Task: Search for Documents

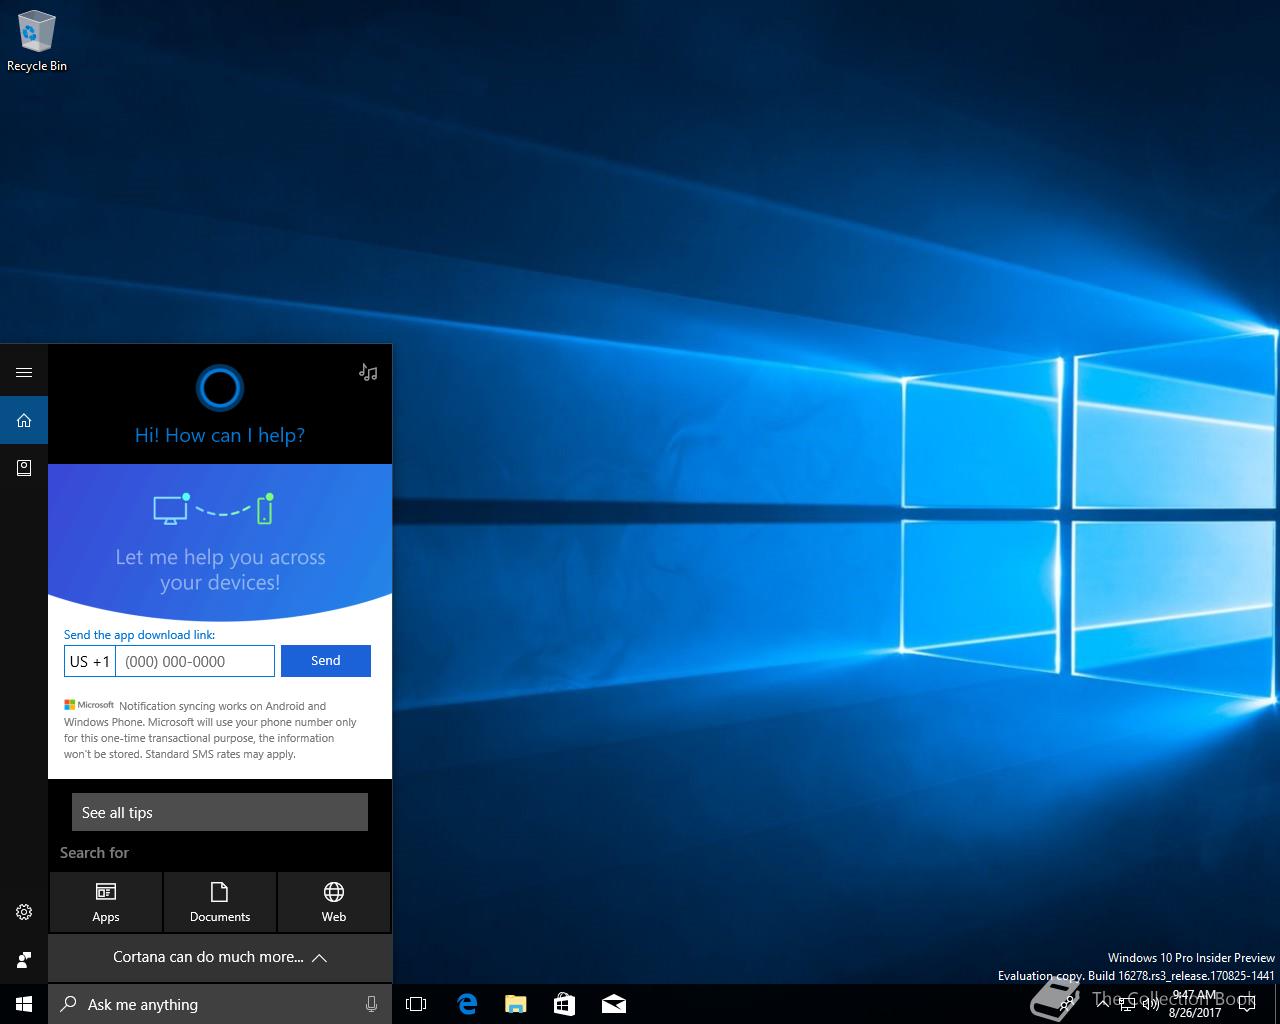Action: click(220, 902)
